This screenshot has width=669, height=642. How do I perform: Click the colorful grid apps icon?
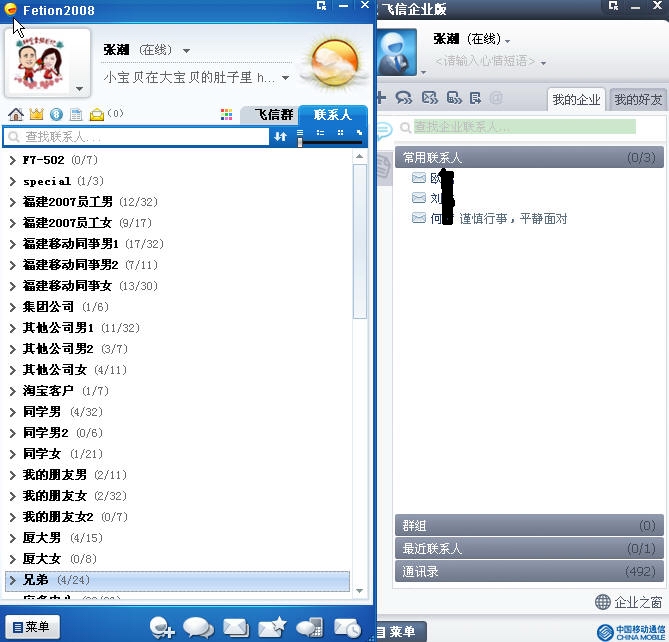click(227, 114)
